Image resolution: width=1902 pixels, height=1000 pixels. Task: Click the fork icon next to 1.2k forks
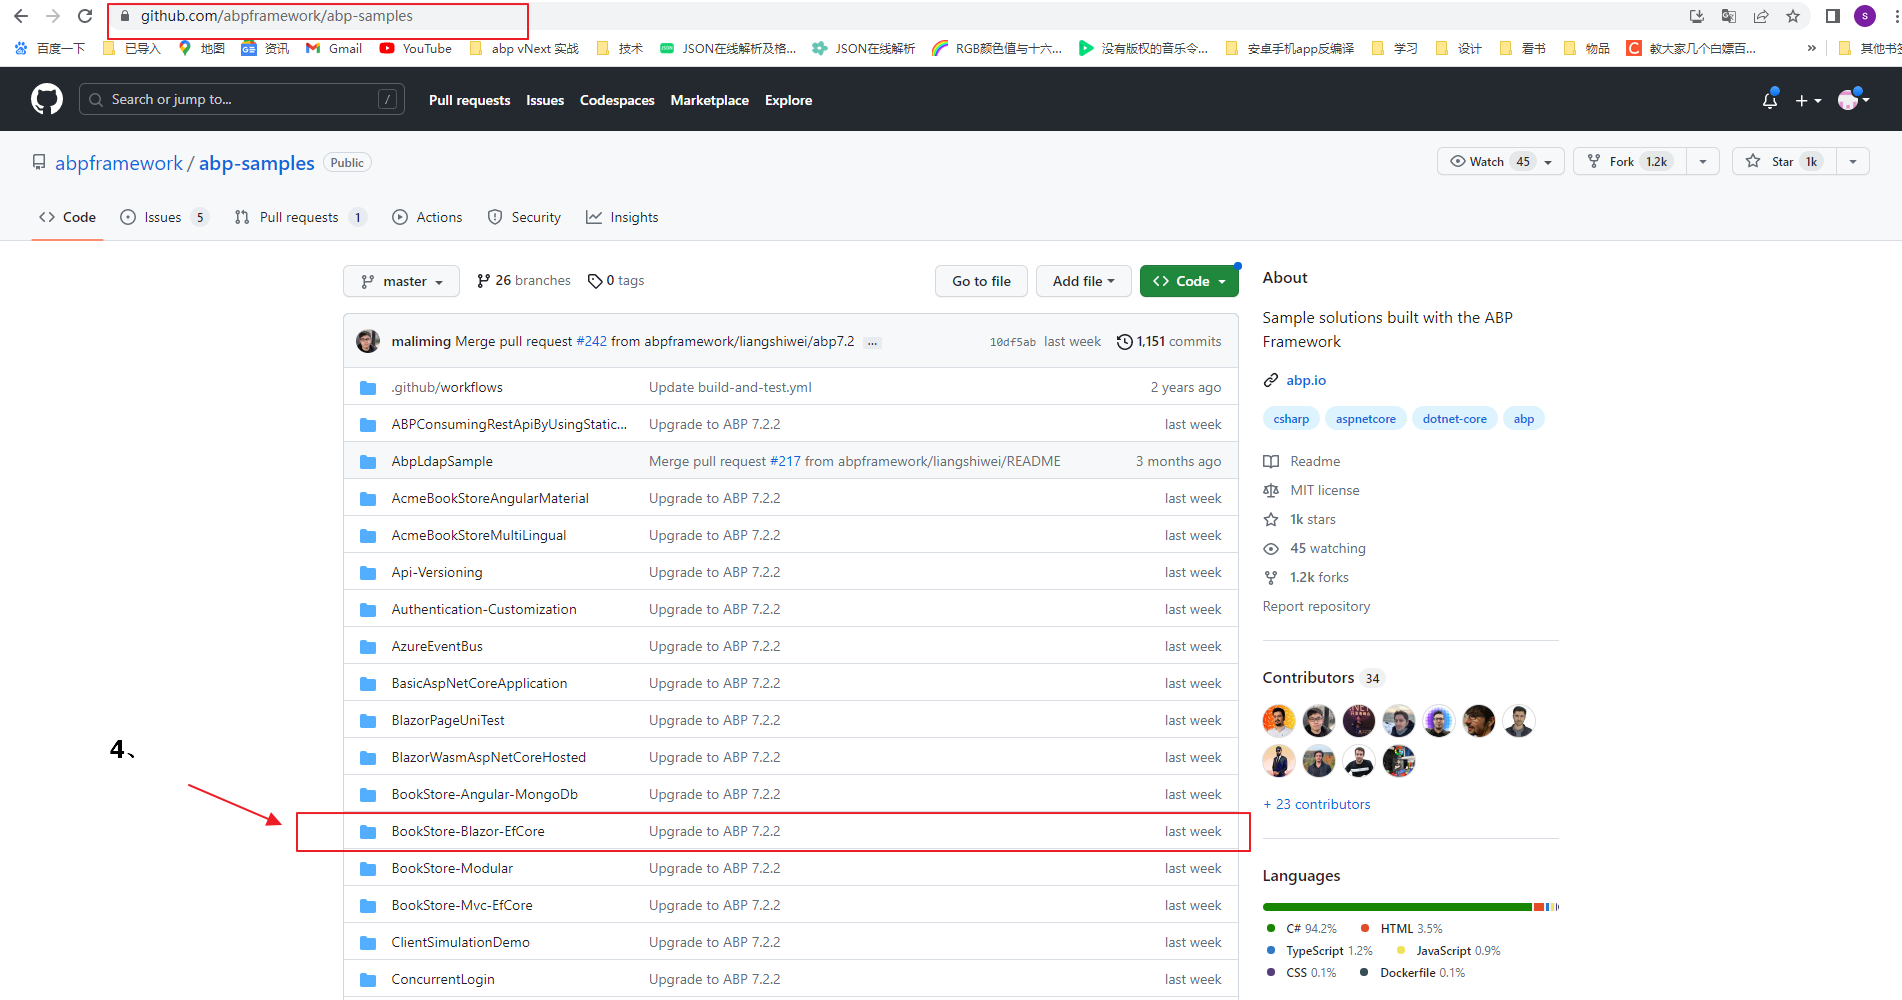[1271, 578]
